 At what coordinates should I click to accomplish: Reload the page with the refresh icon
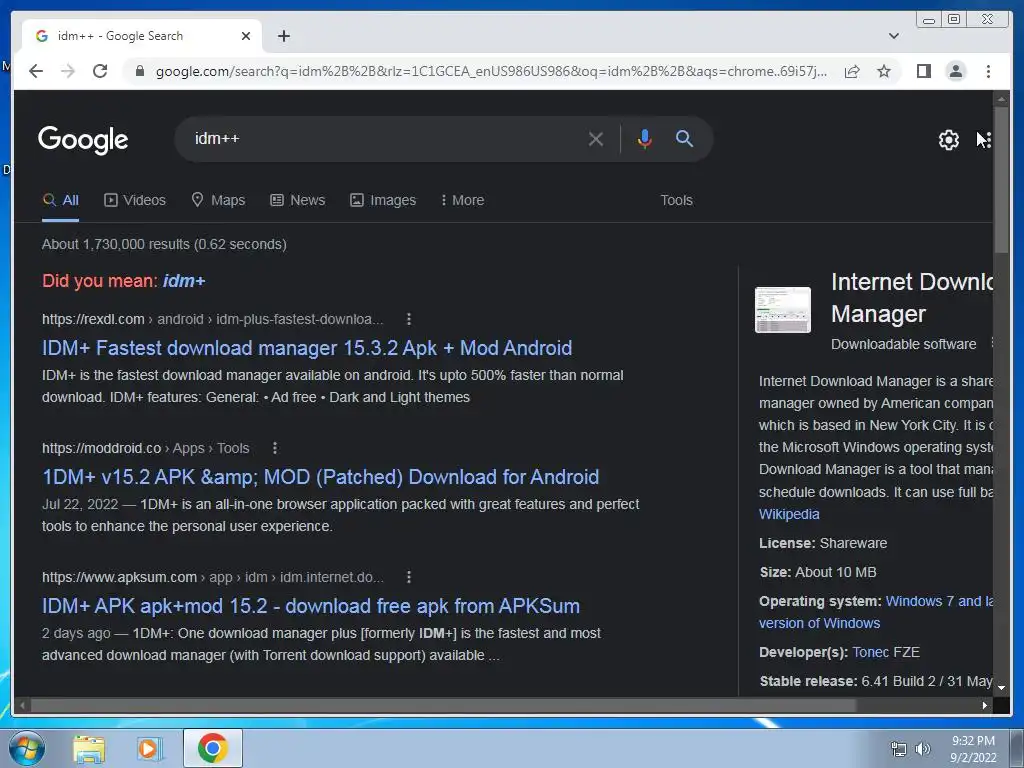click(100, 71)
